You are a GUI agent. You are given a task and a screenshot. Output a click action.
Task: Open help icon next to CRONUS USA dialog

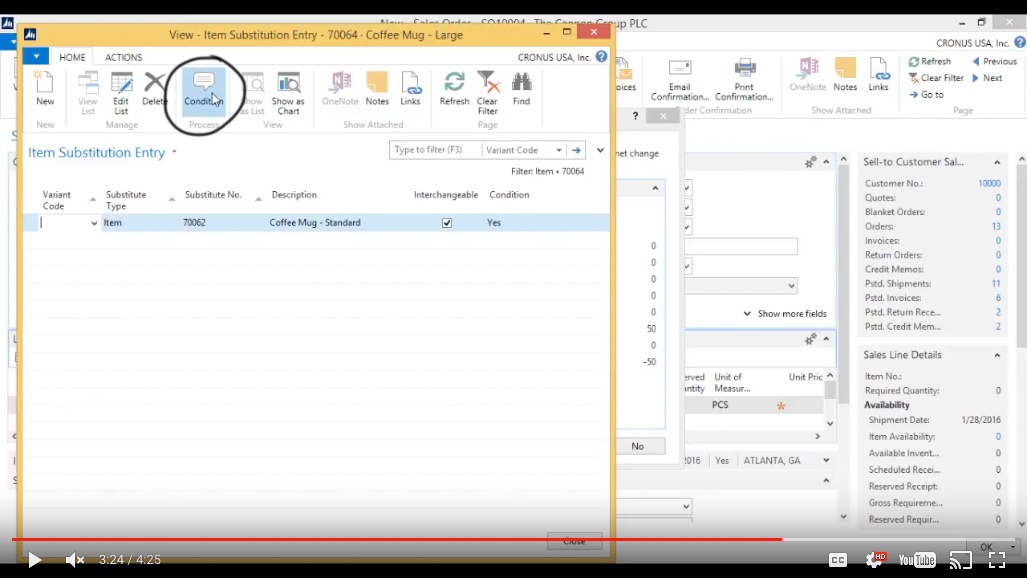(x=601, y=57)
